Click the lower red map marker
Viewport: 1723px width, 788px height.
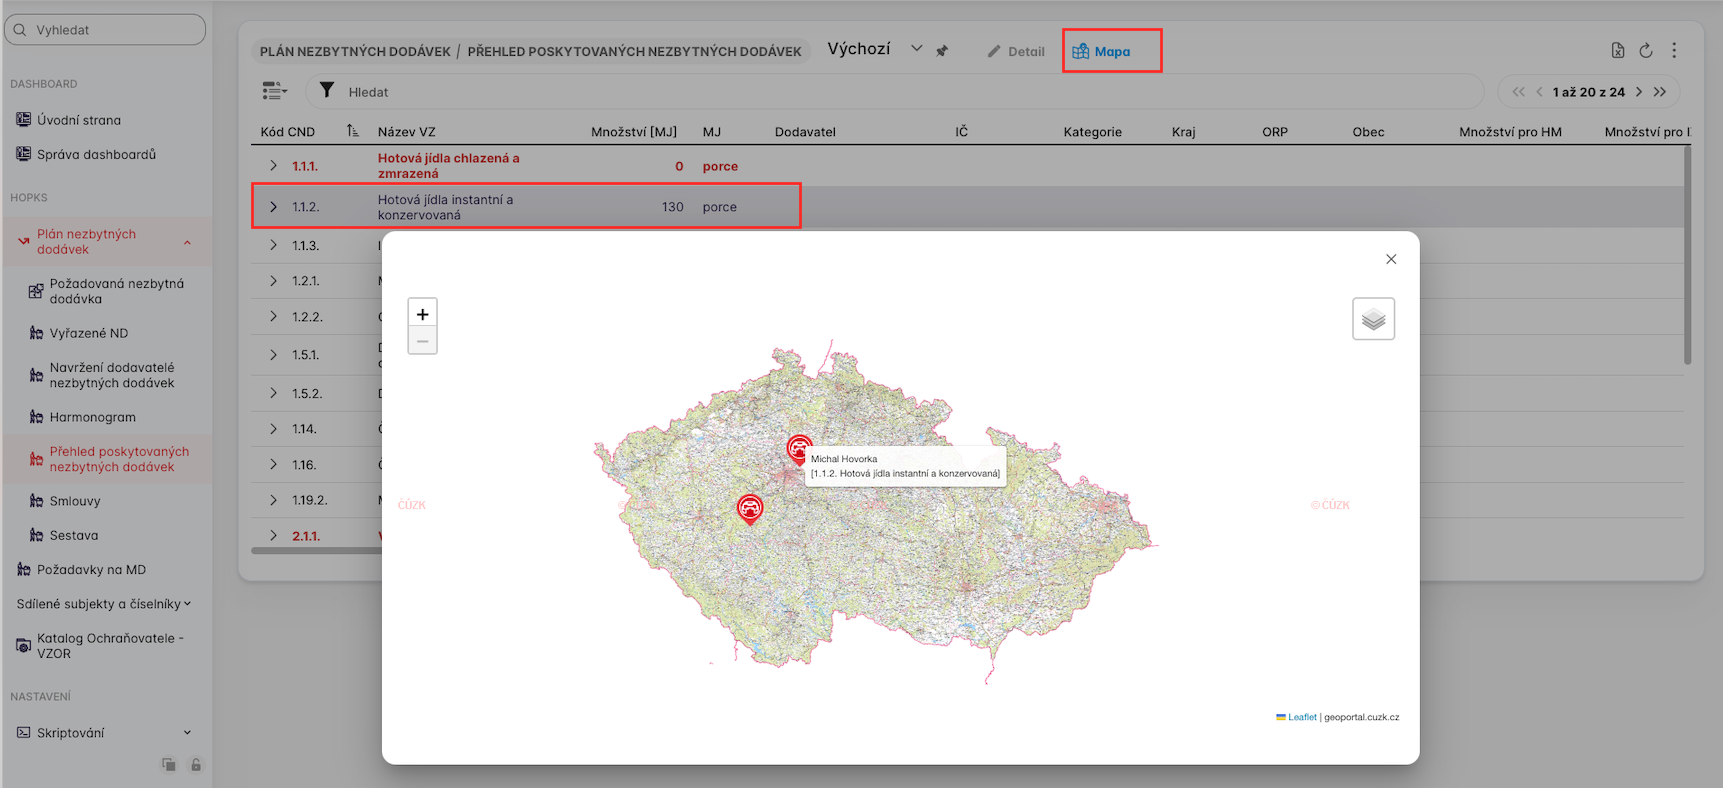[749, 508]
